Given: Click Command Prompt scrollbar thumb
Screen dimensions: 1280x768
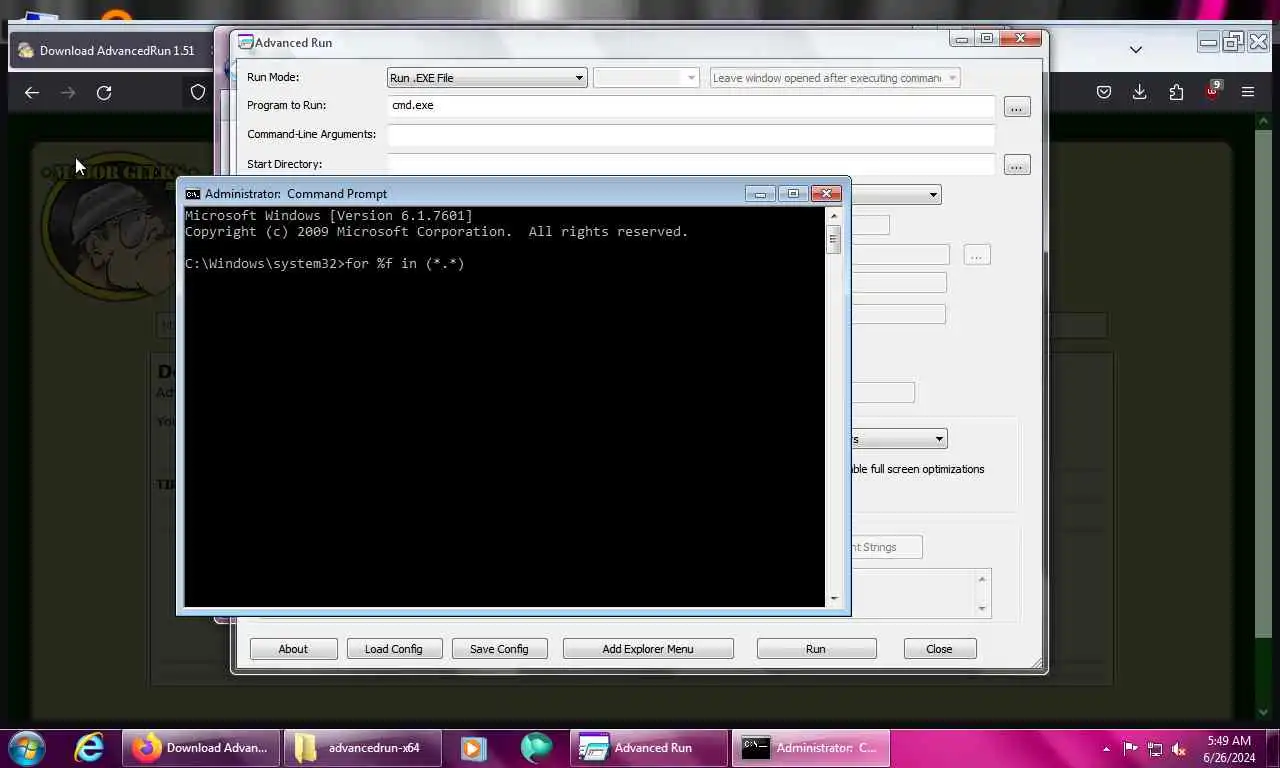Looking at the screenshot, I should [x=833, y=240].
